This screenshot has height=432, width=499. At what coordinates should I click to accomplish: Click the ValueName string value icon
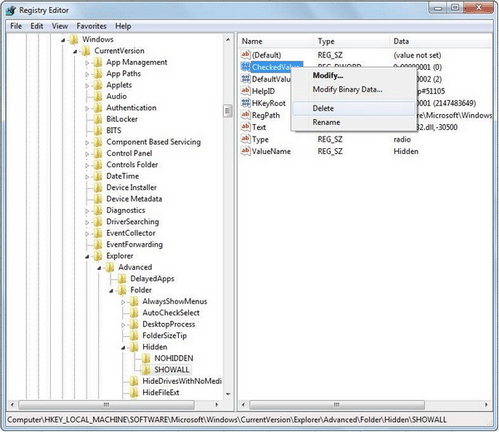246,151
